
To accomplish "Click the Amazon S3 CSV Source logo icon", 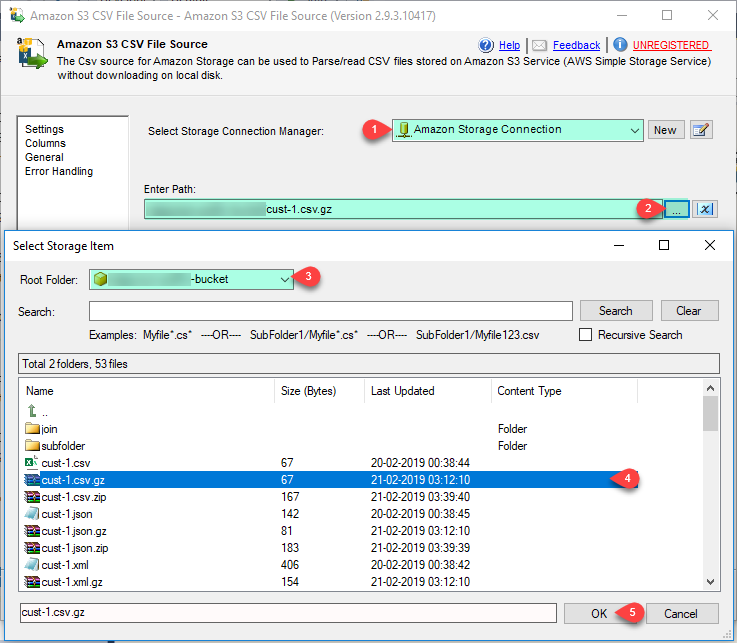I will (x=32, y=53).
